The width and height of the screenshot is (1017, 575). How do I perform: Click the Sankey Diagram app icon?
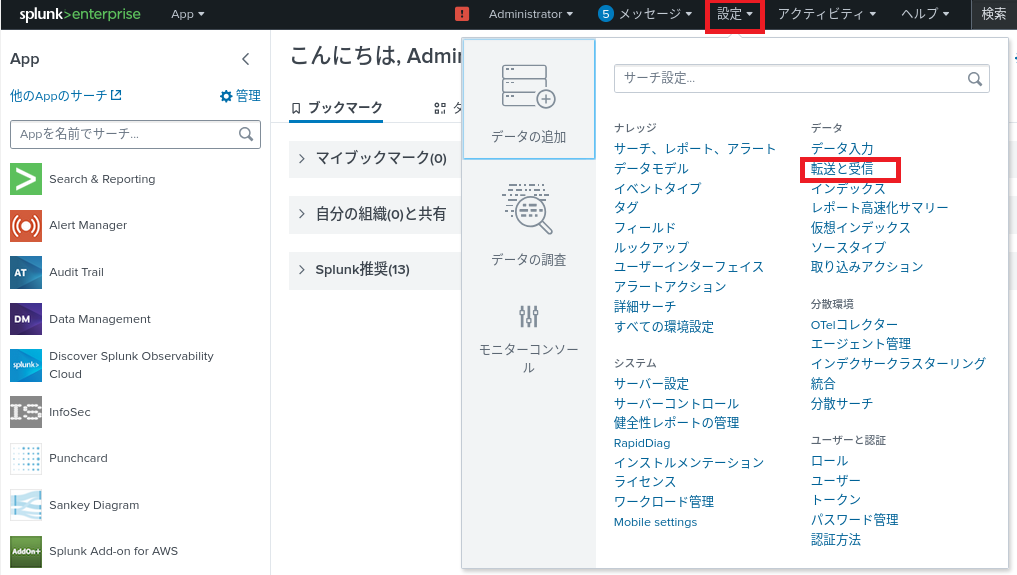tap(25, 505)
